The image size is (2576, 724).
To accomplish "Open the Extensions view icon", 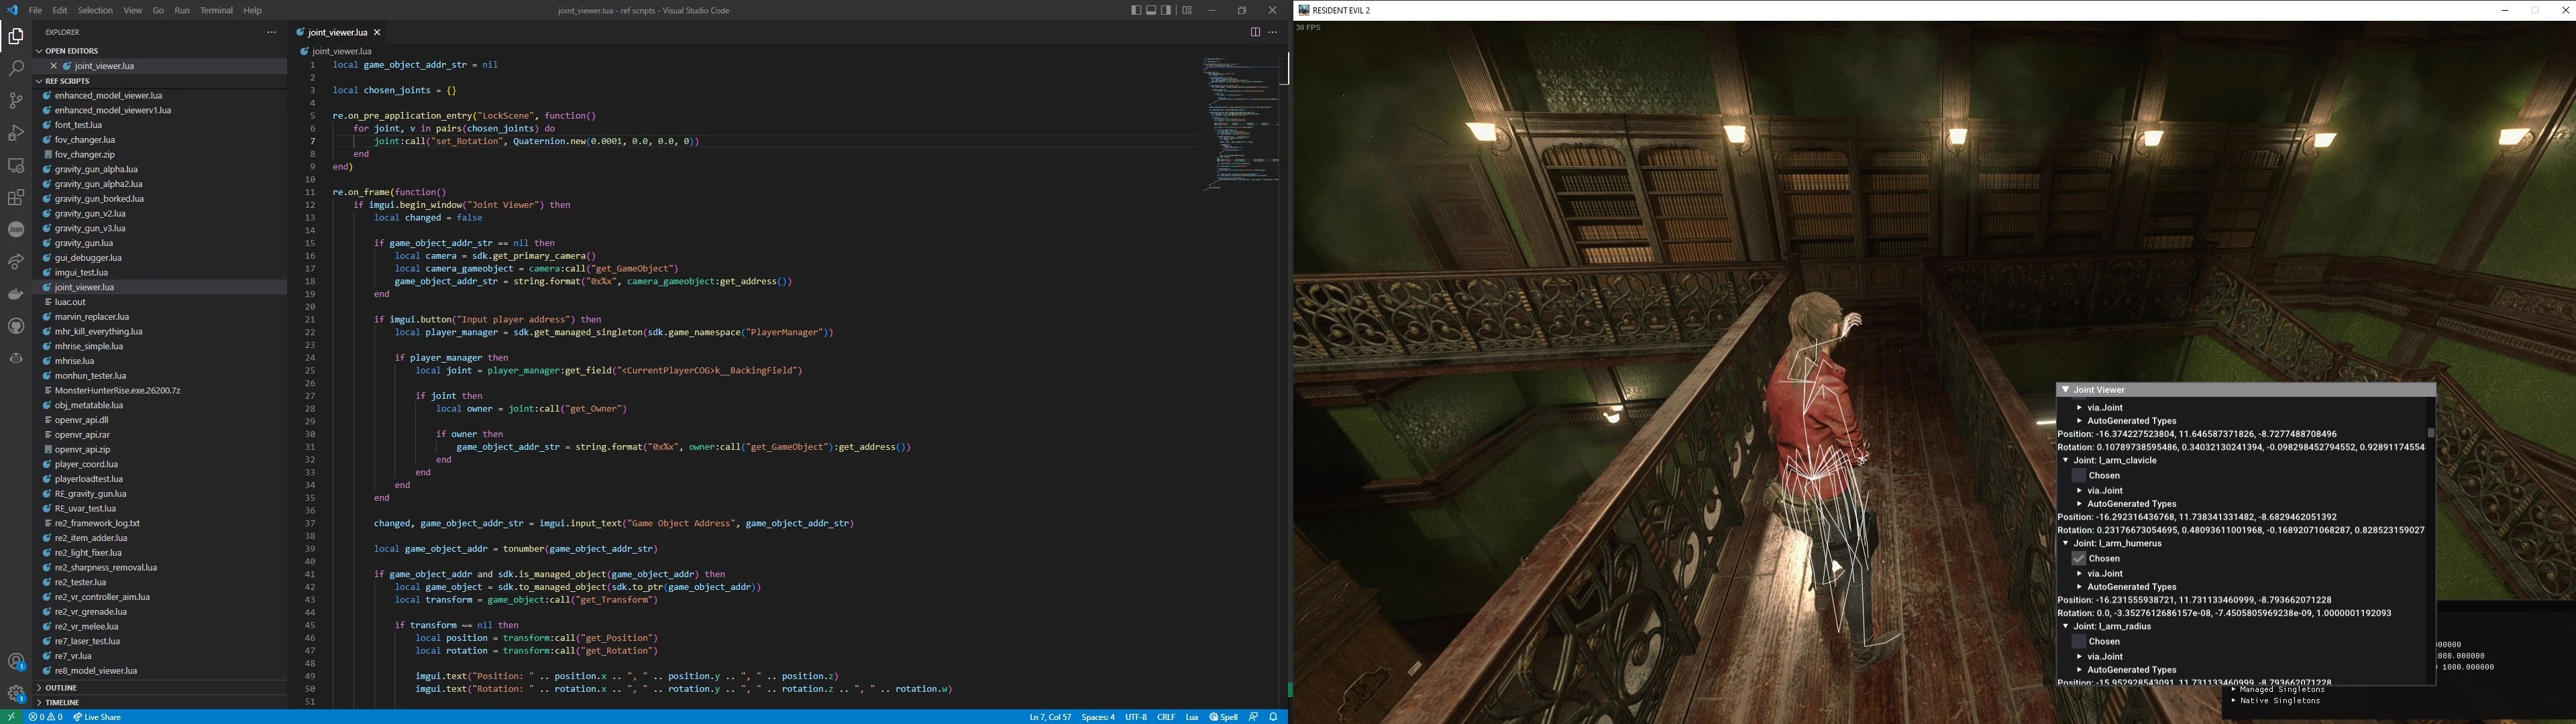I will tap(16, 198).
